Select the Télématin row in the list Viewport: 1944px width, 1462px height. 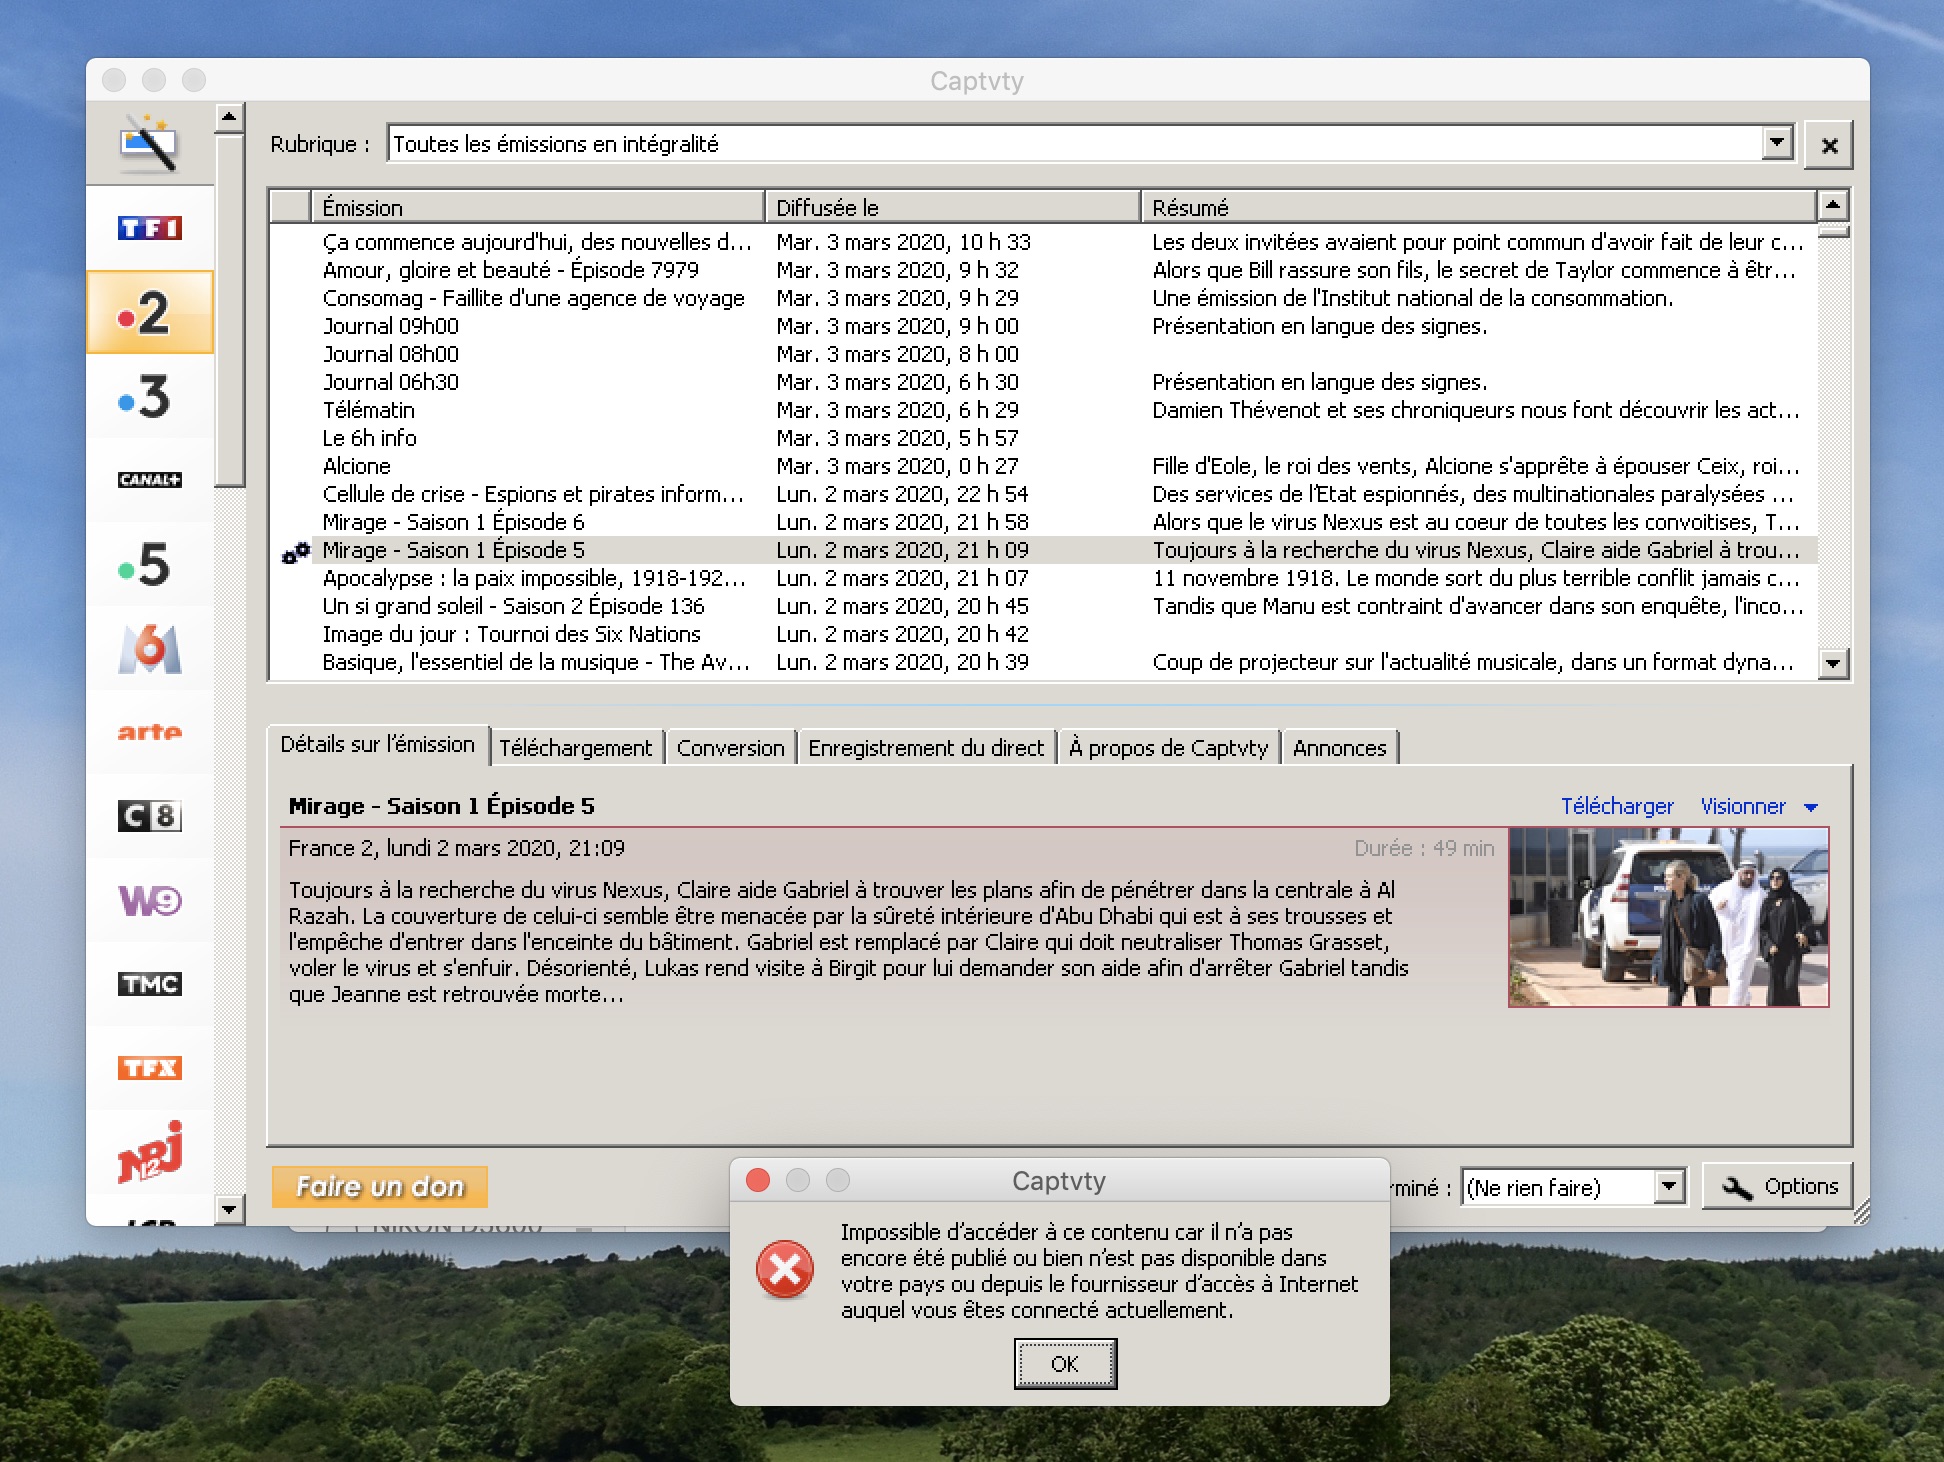click(369, 410)
